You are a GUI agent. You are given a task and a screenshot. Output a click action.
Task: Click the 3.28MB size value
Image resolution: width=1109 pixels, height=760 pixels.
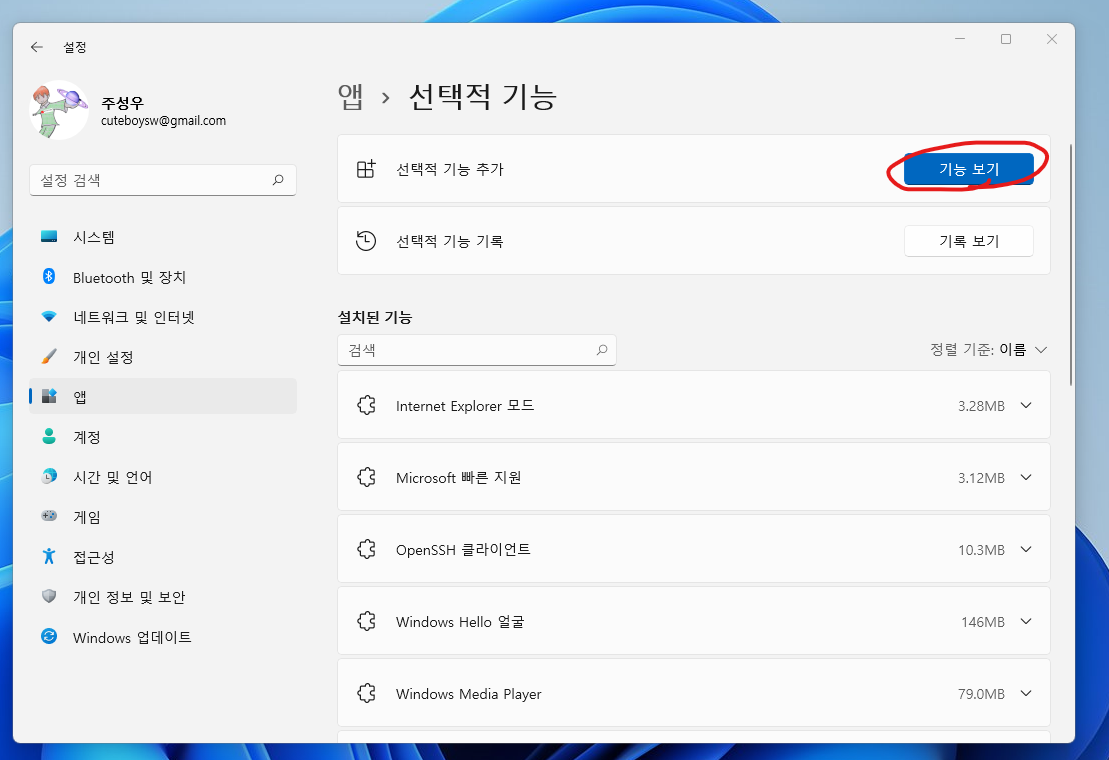pos(981,406)
